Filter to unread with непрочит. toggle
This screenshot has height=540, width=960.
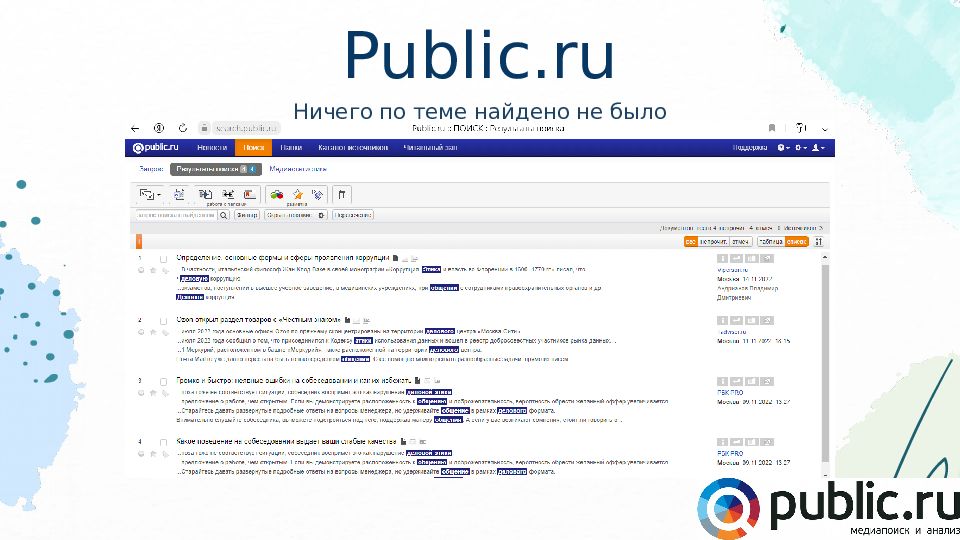pos(714,242)
